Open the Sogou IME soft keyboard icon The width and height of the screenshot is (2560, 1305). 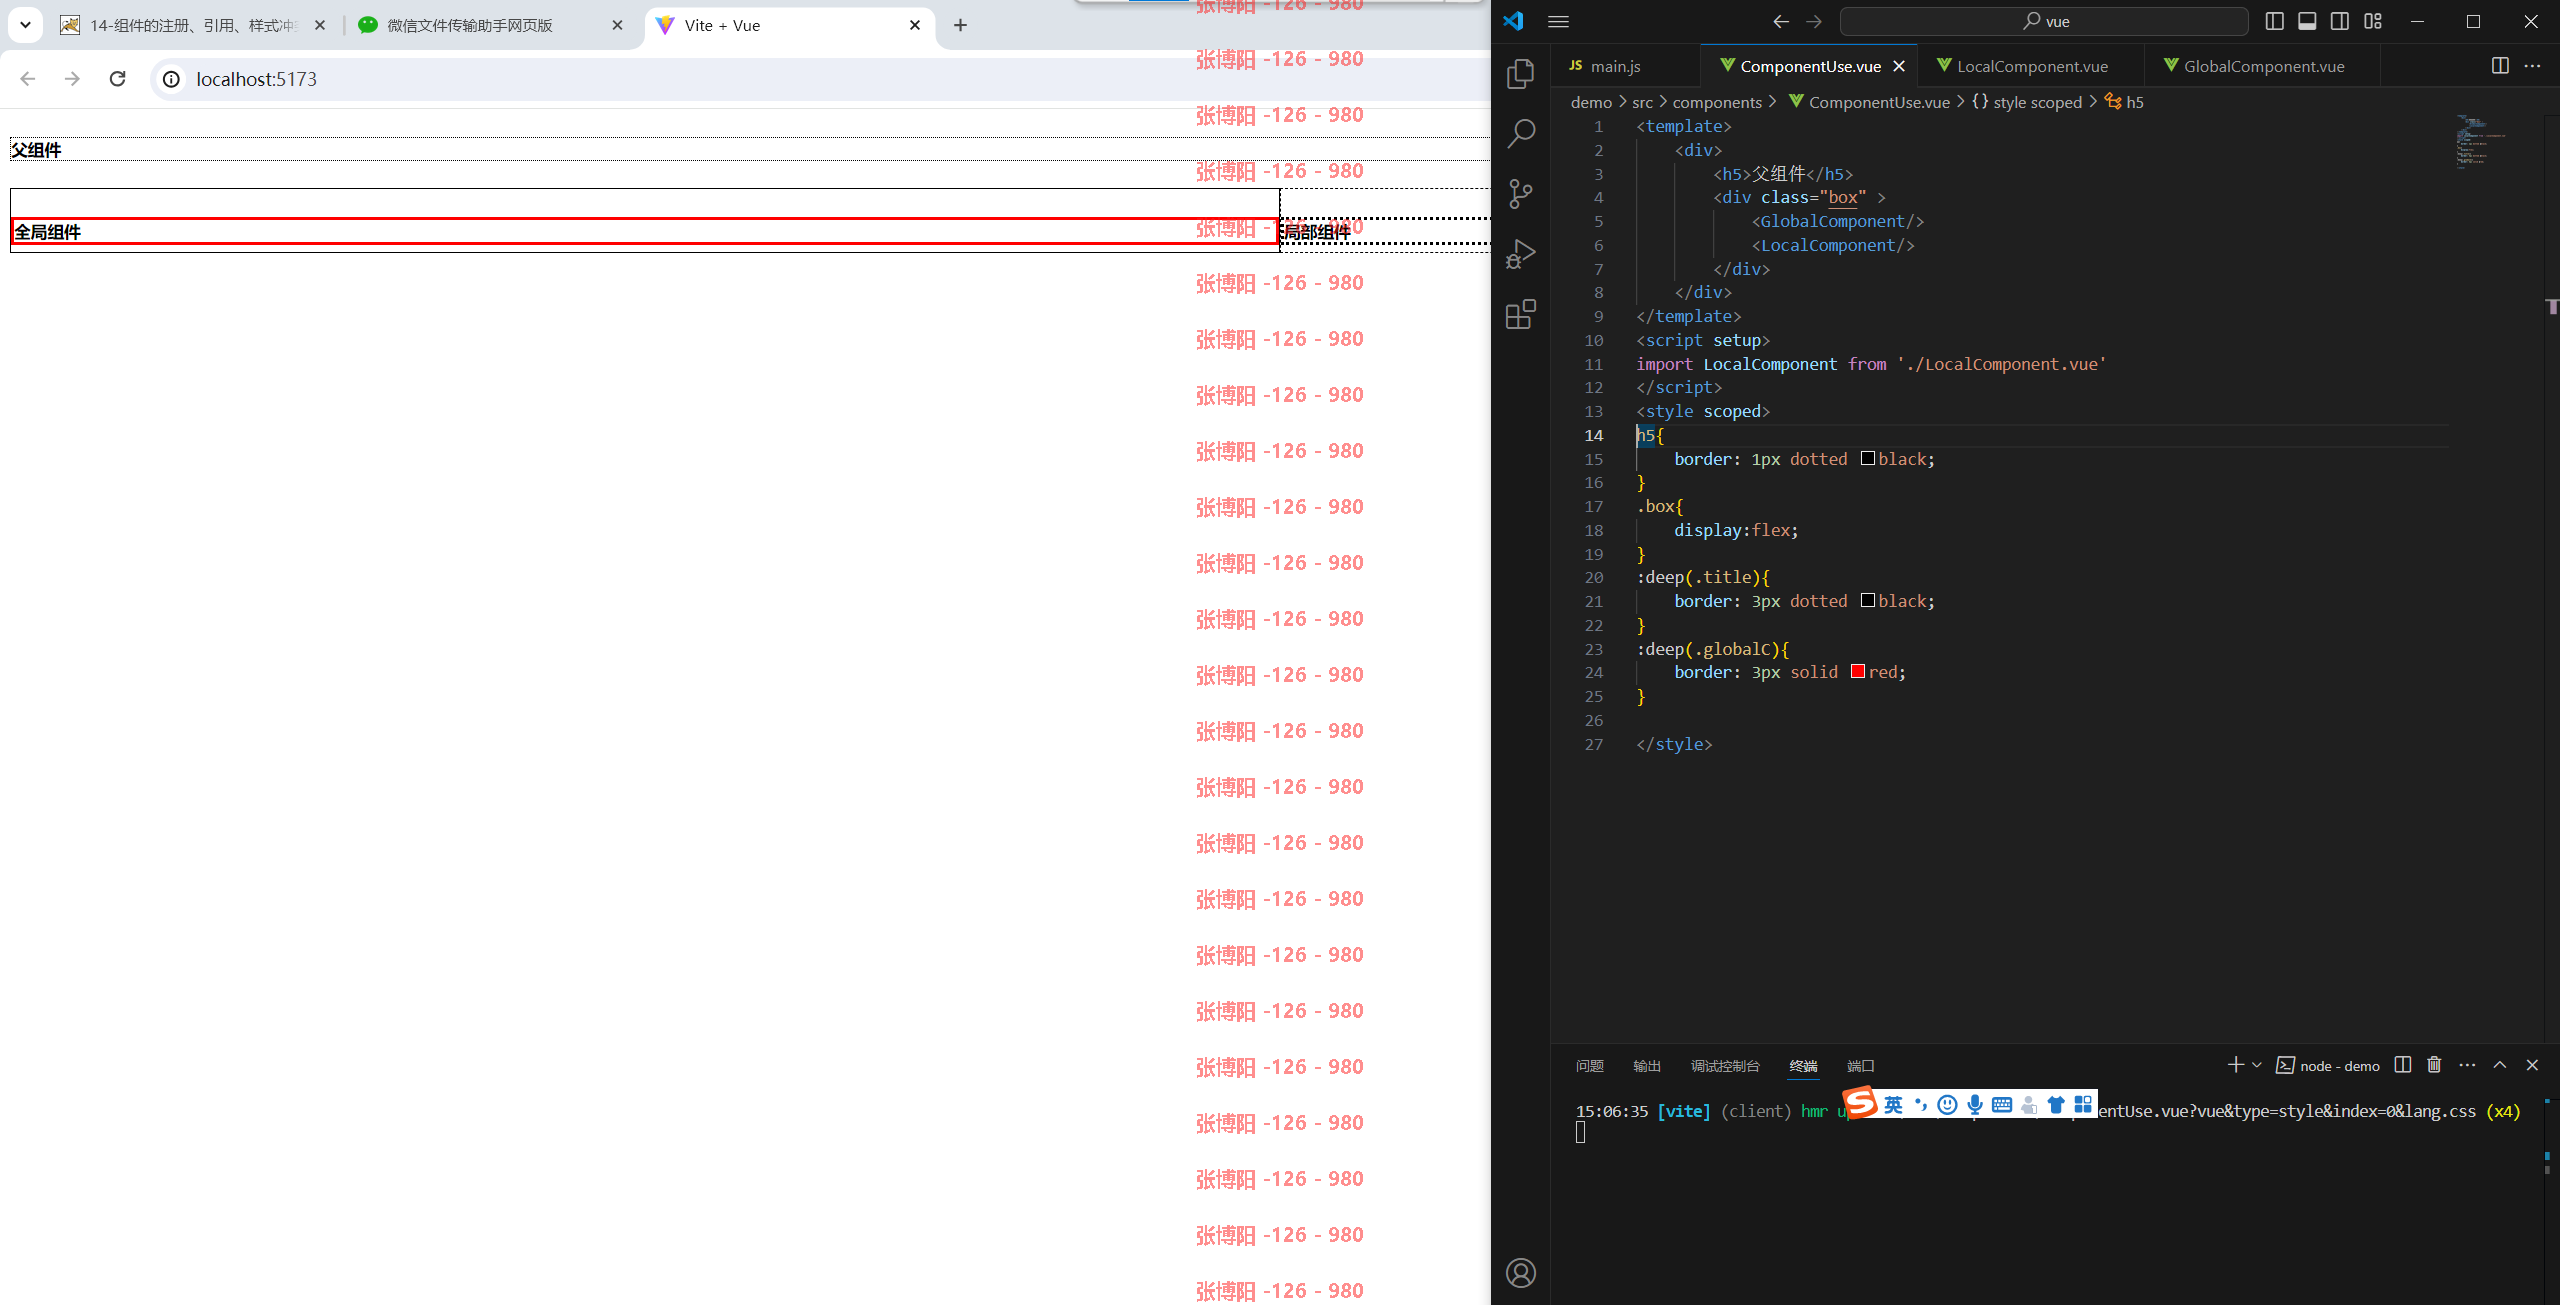[x=2002, y=1104]
